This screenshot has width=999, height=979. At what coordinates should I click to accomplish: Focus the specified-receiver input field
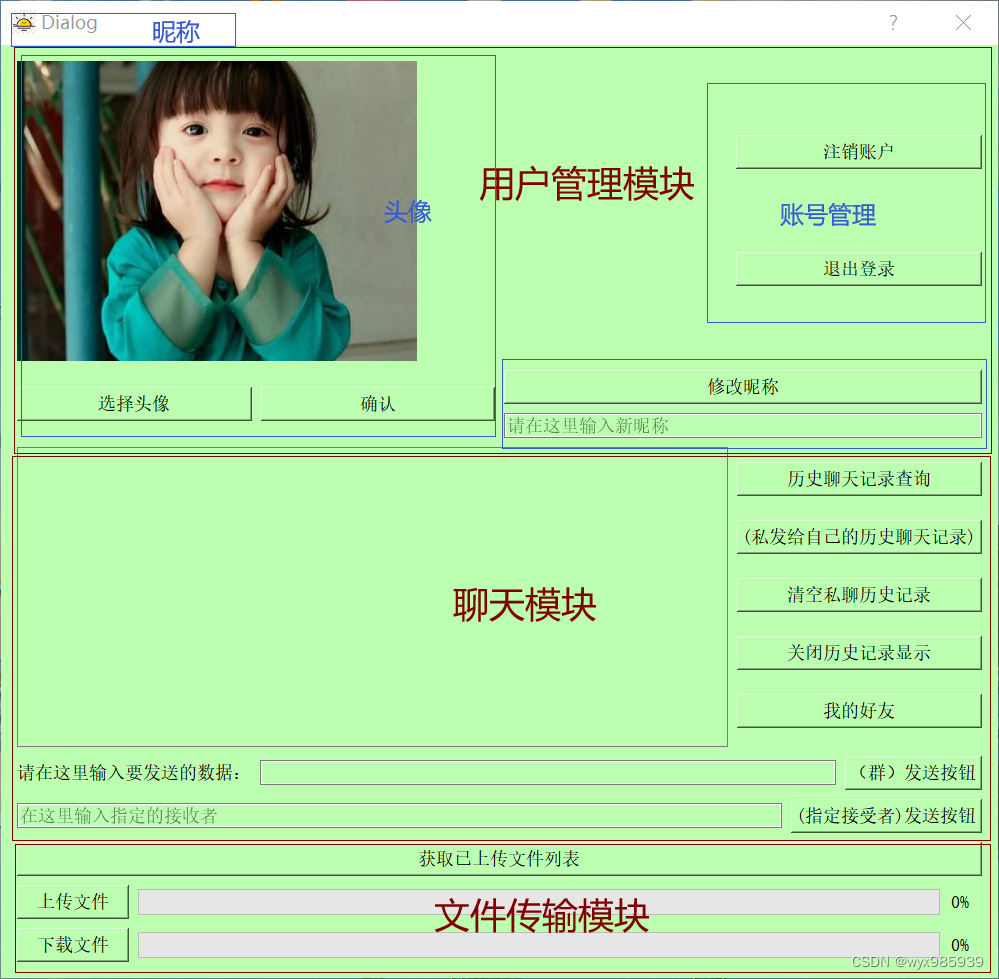[399, 815]
